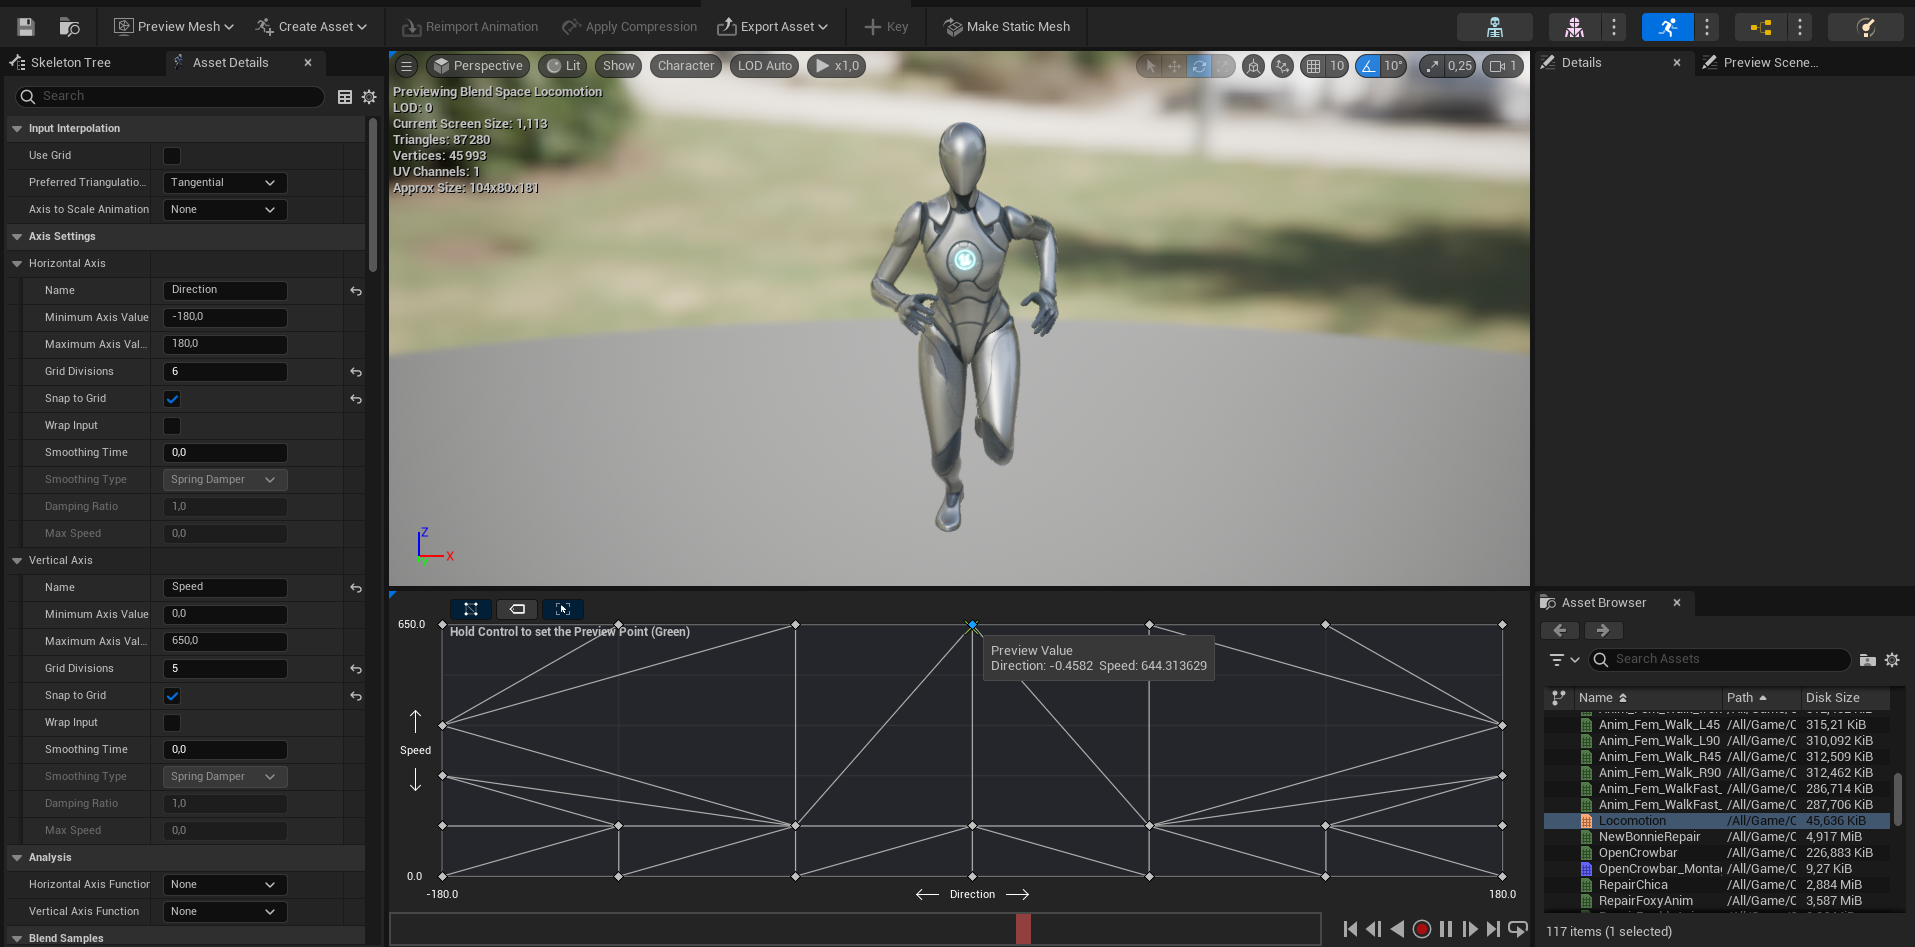Enable the Use Grid checkbox
This screenshot has height=947, width=1915.
point(172,156)
